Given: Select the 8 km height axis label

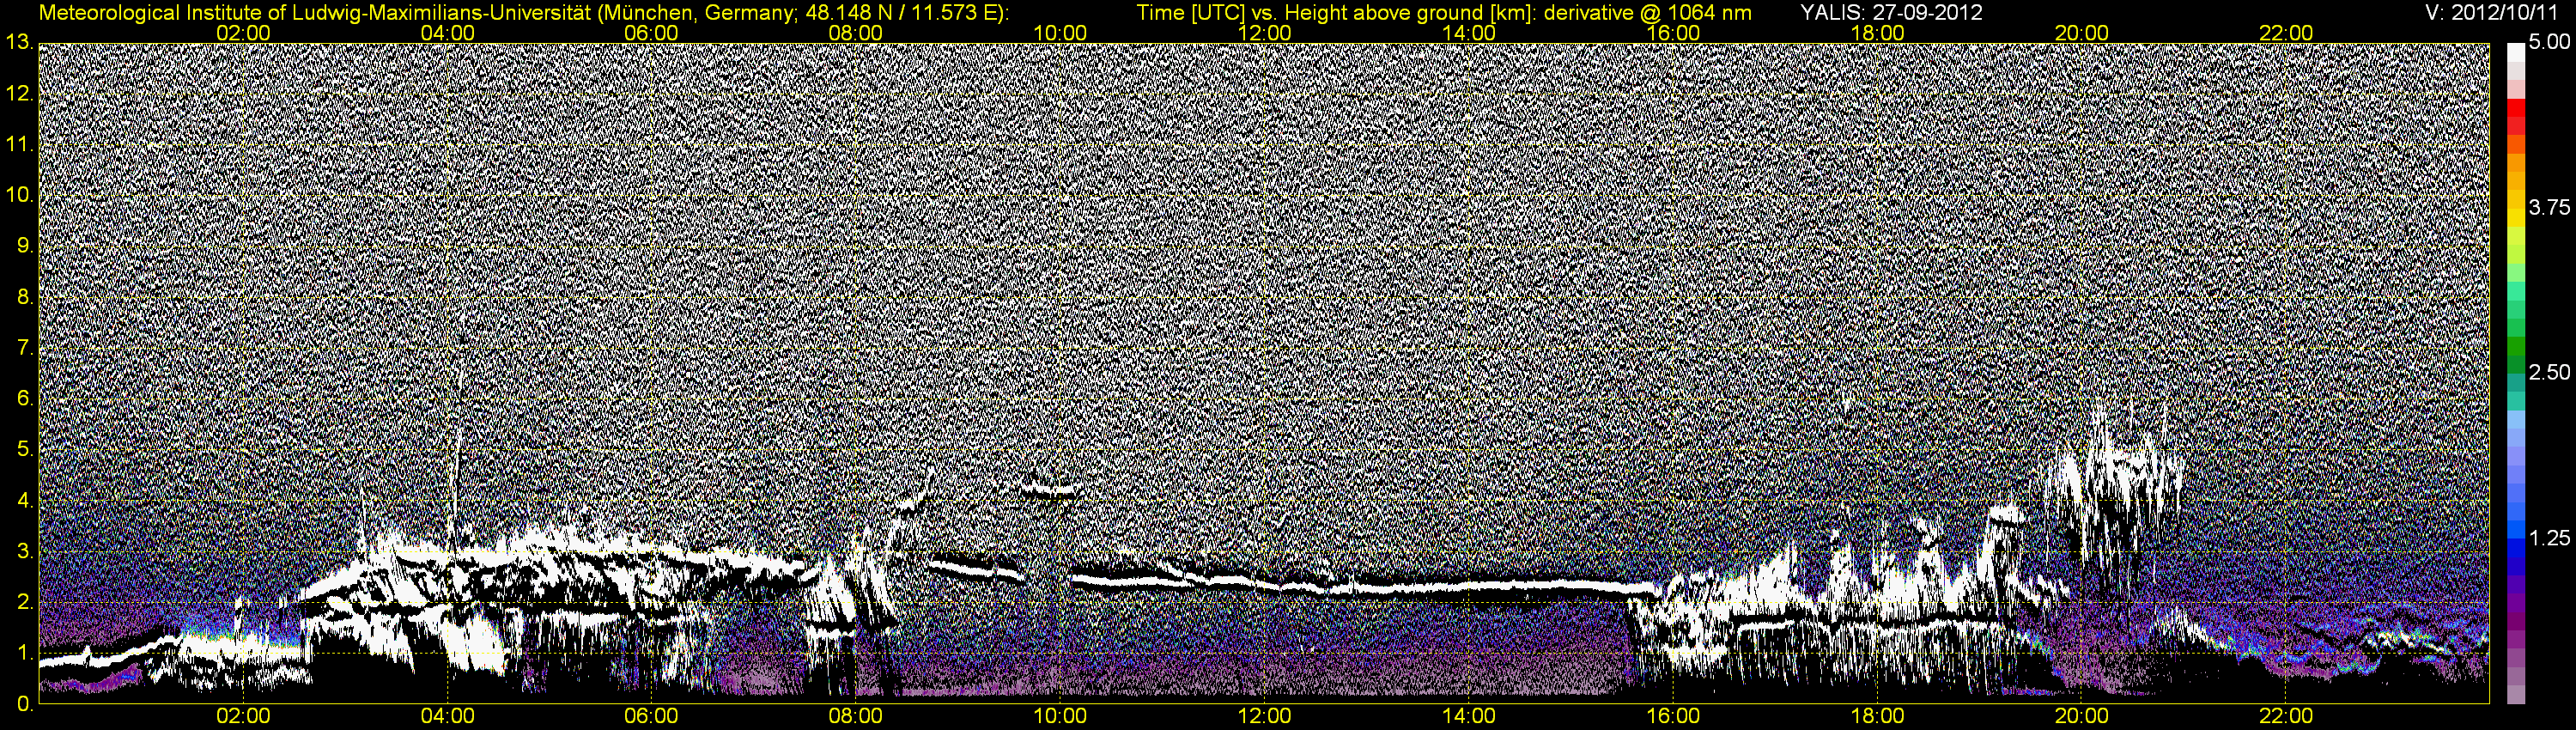Looking at the screenshot, I should [25, 297].
